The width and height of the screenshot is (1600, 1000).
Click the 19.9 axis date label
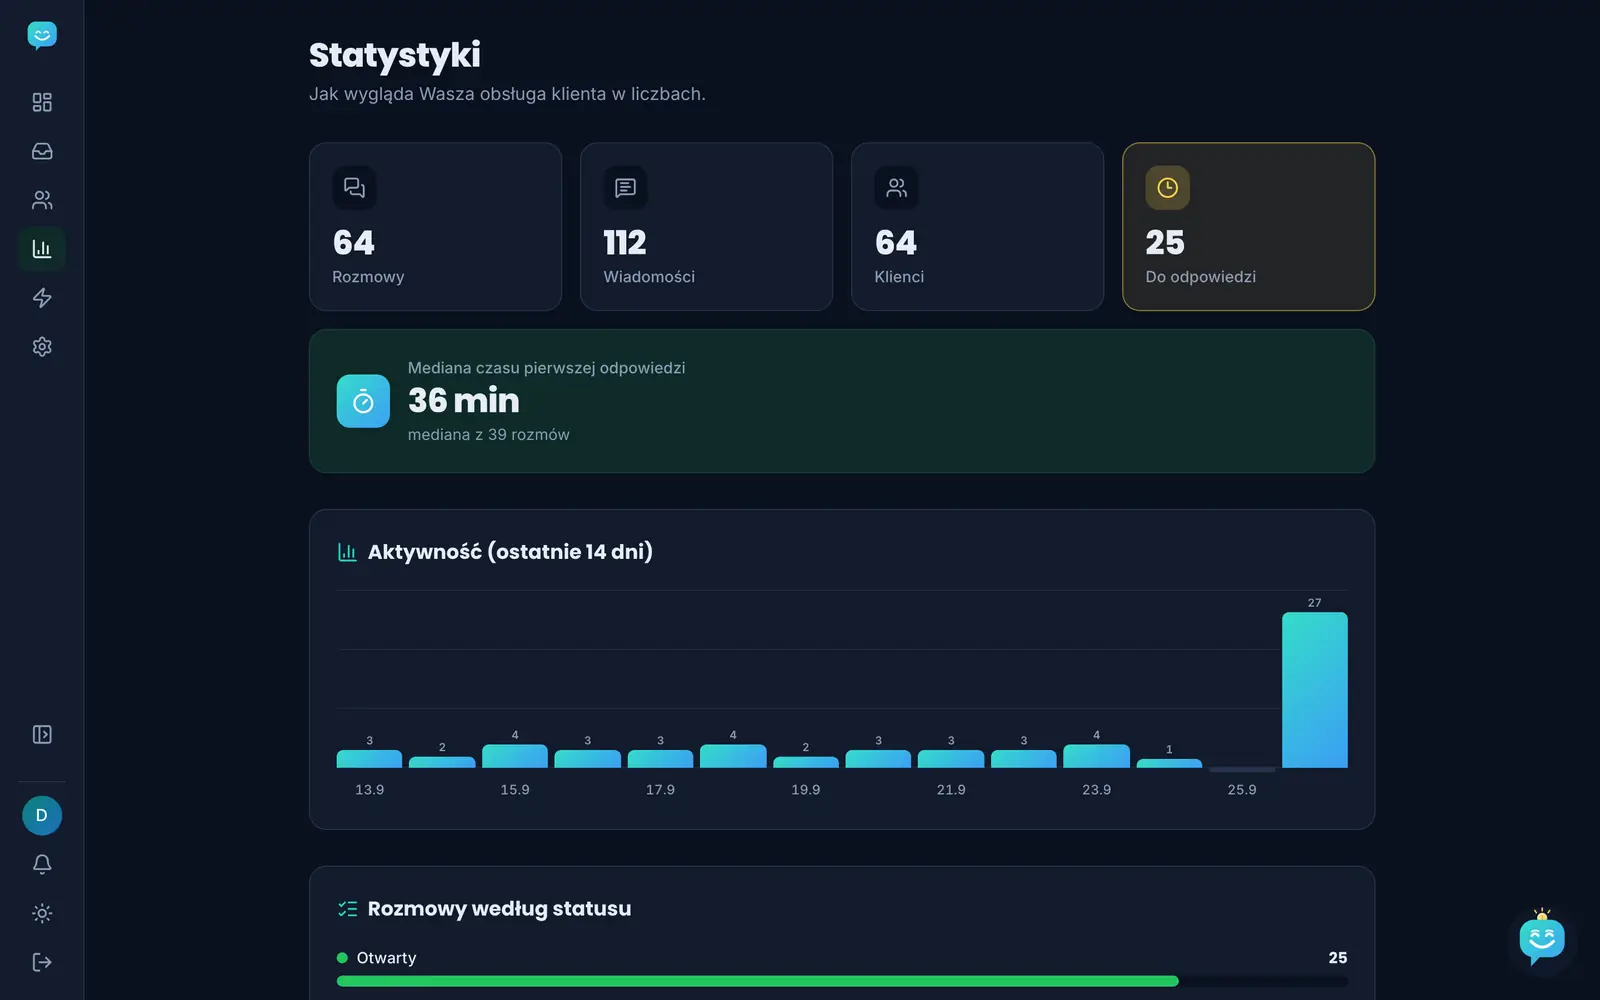(806, 790)
